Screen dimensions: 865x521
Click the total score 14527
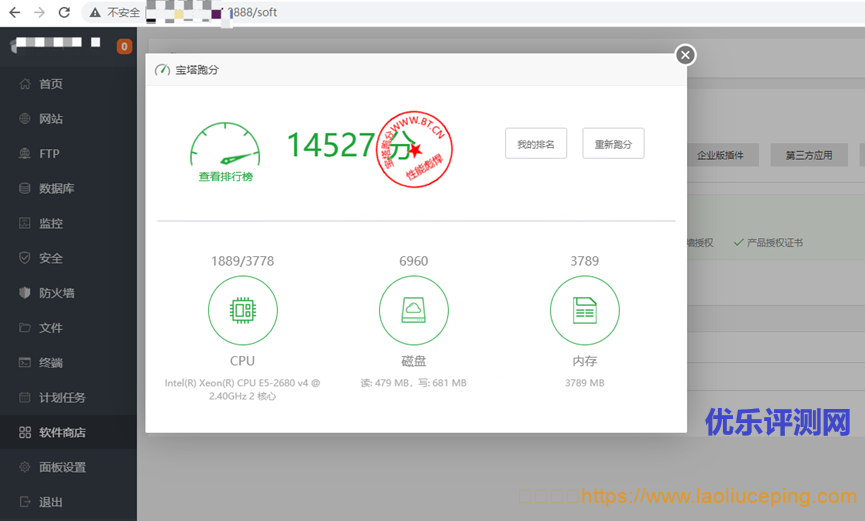pos(331,145)
